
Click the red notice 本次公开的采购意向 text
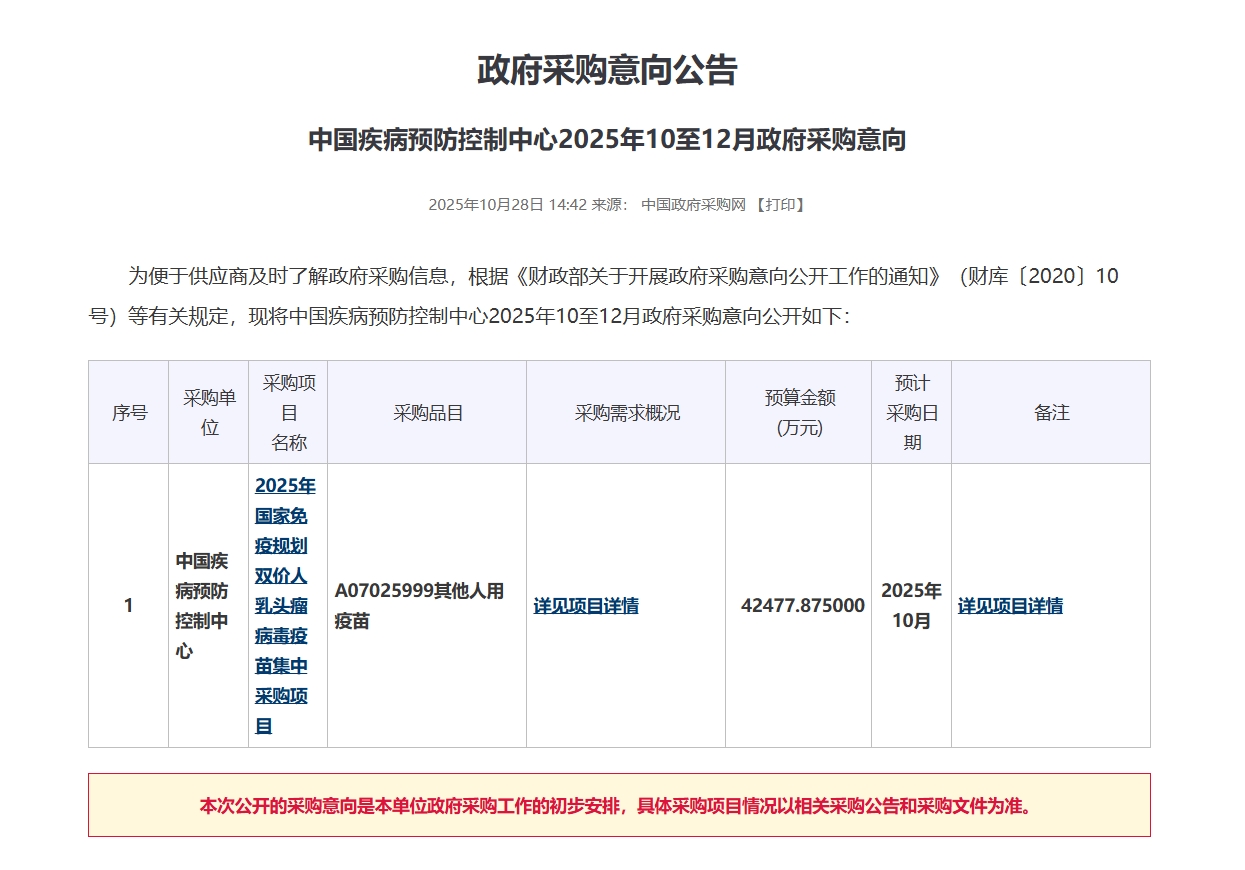coord(619,805)
